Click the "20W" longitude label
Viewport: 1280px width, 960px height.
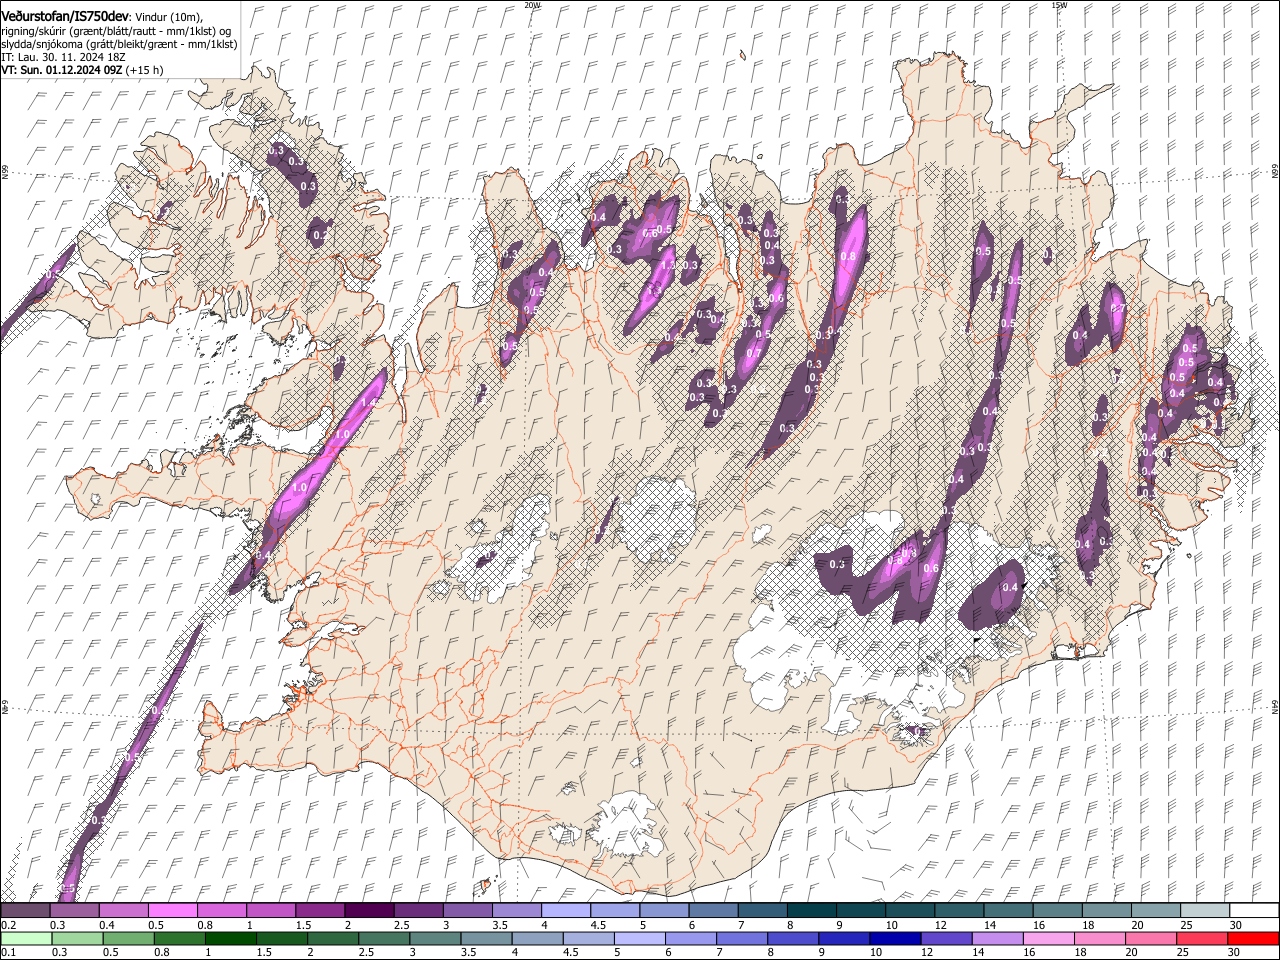coord(532,5)
